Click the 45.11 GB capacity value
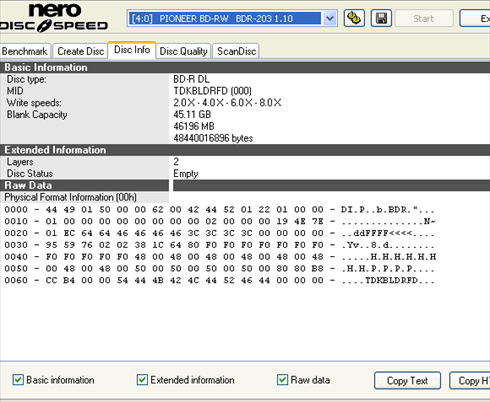 coord(192,115)
